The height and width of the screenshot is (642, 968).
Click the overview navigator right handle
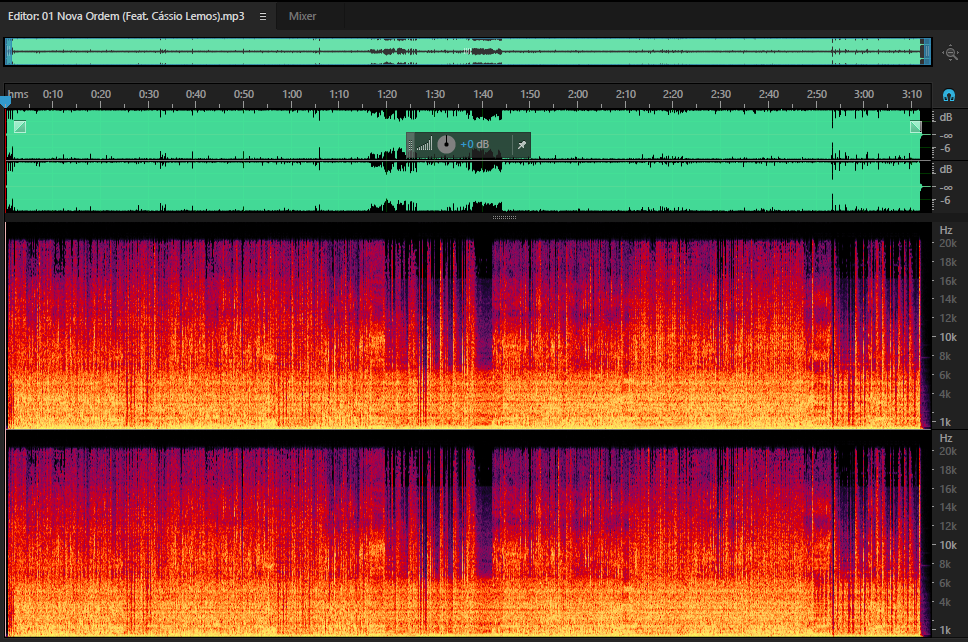point(926,52)
